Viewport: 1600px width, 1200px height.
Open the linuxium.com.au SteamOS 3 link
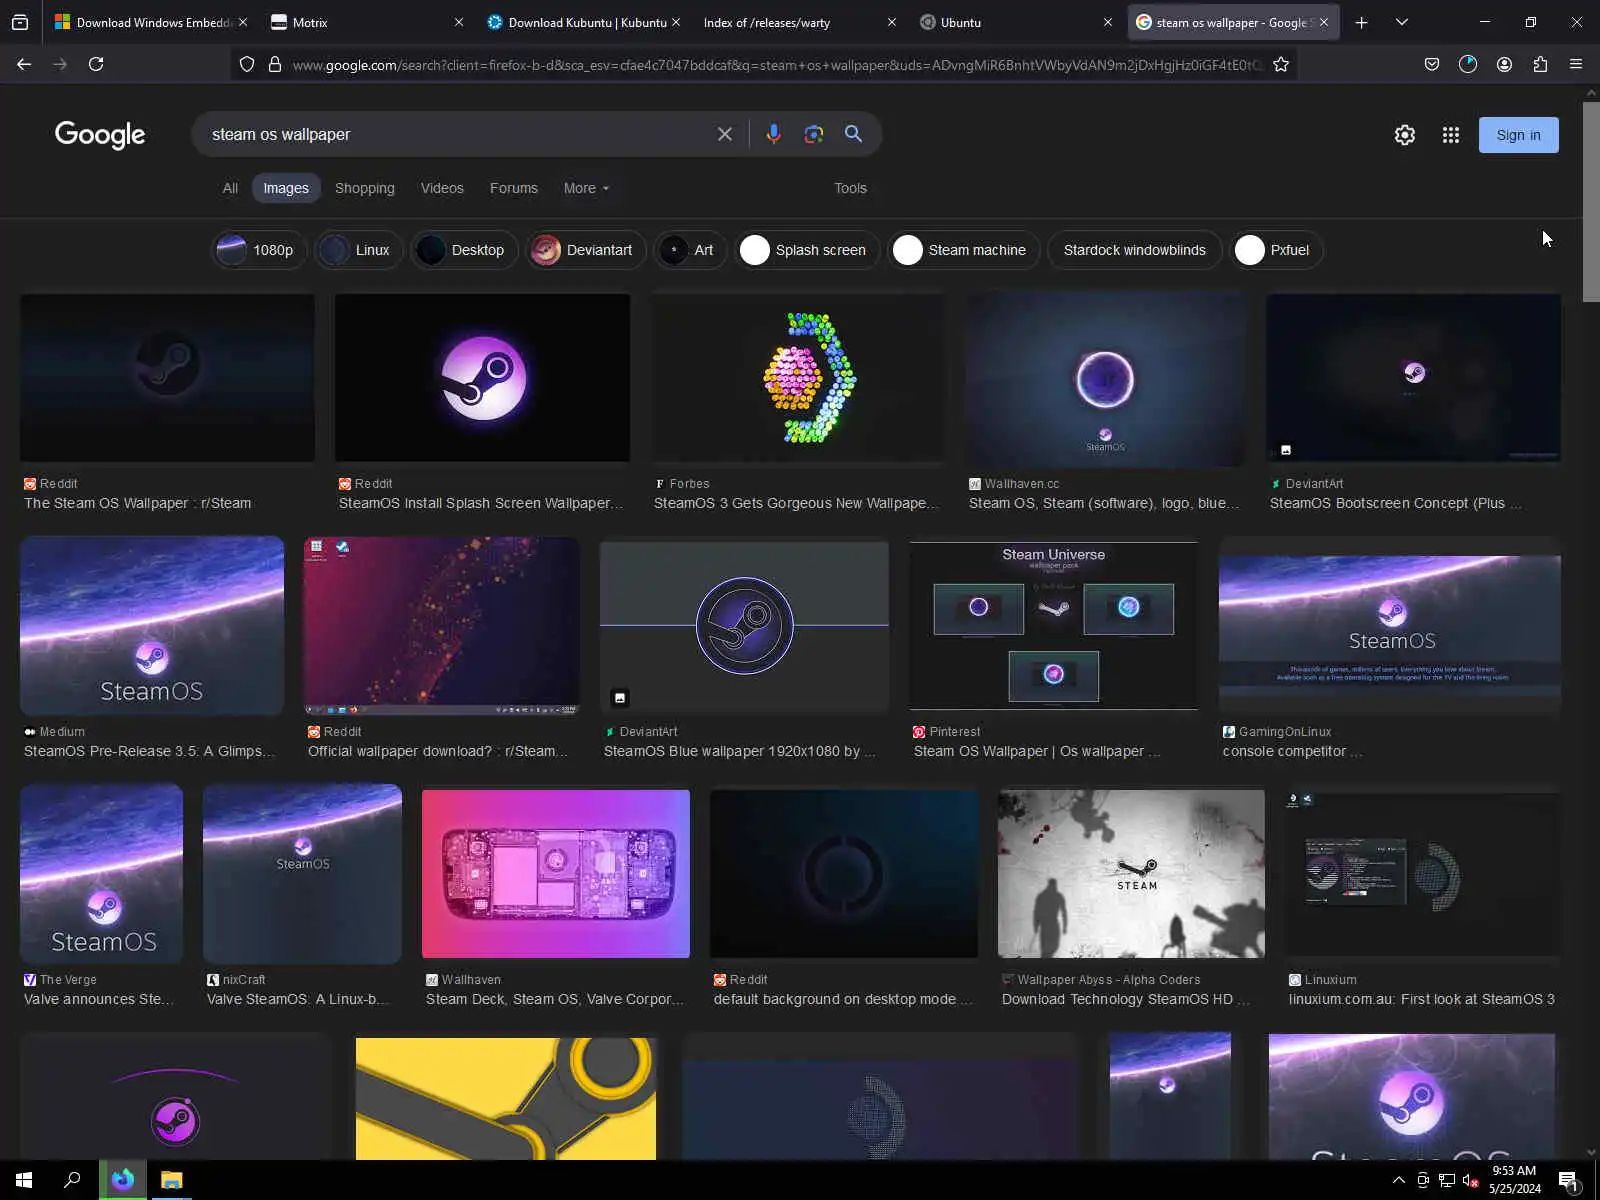[x=1421, y=999]
